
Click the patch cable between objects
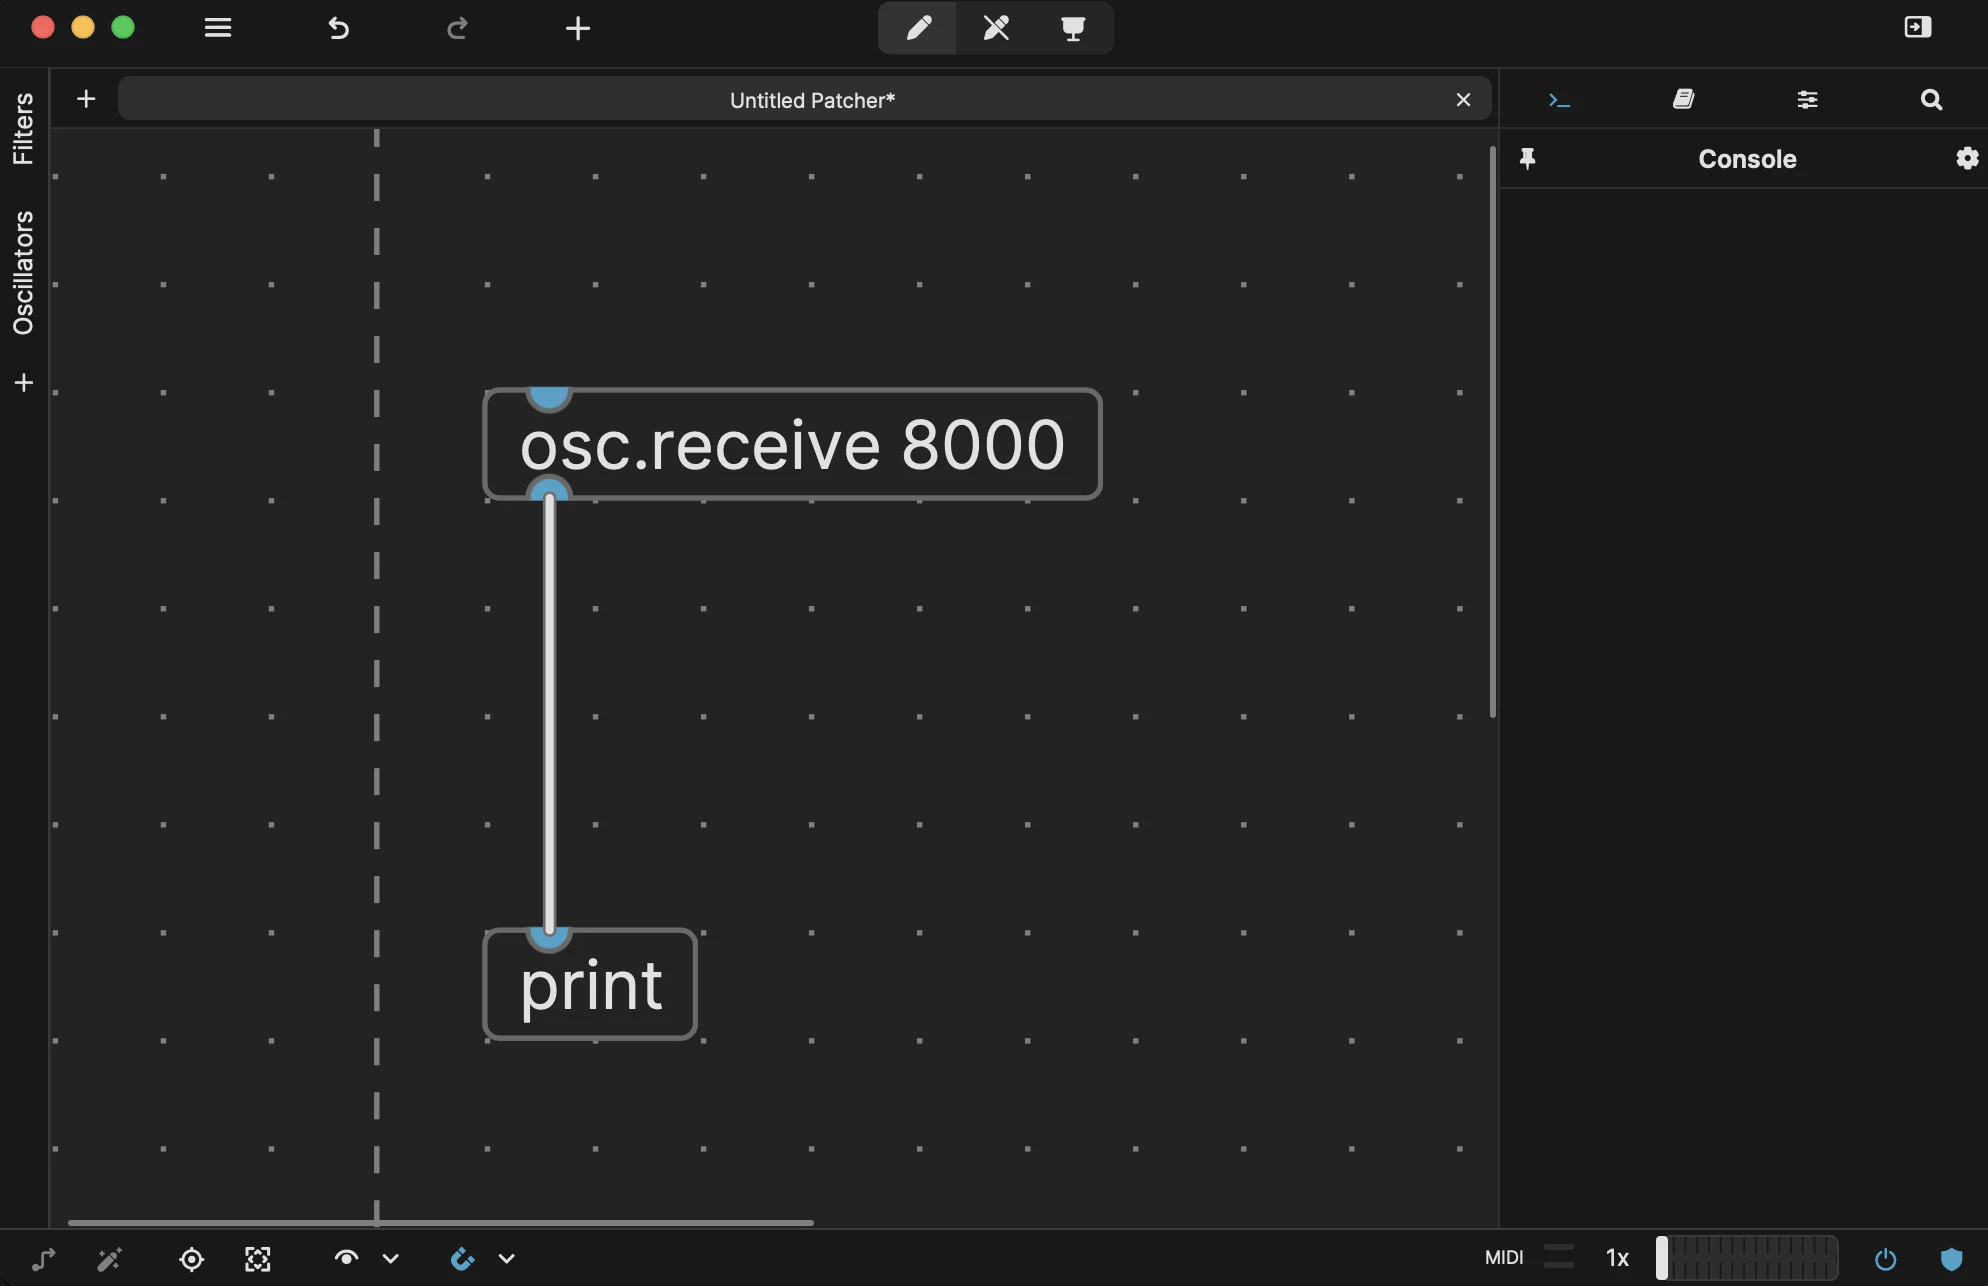tap(549, 715)
